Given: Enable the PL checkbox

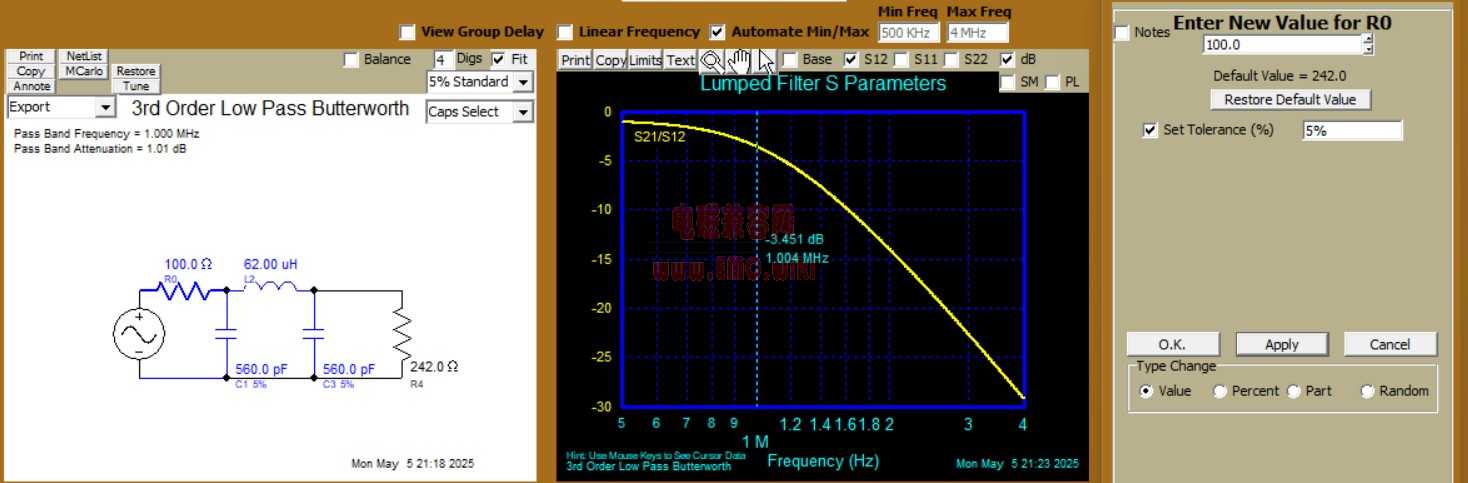Looking at the screenshot, I should (1052, 82).
